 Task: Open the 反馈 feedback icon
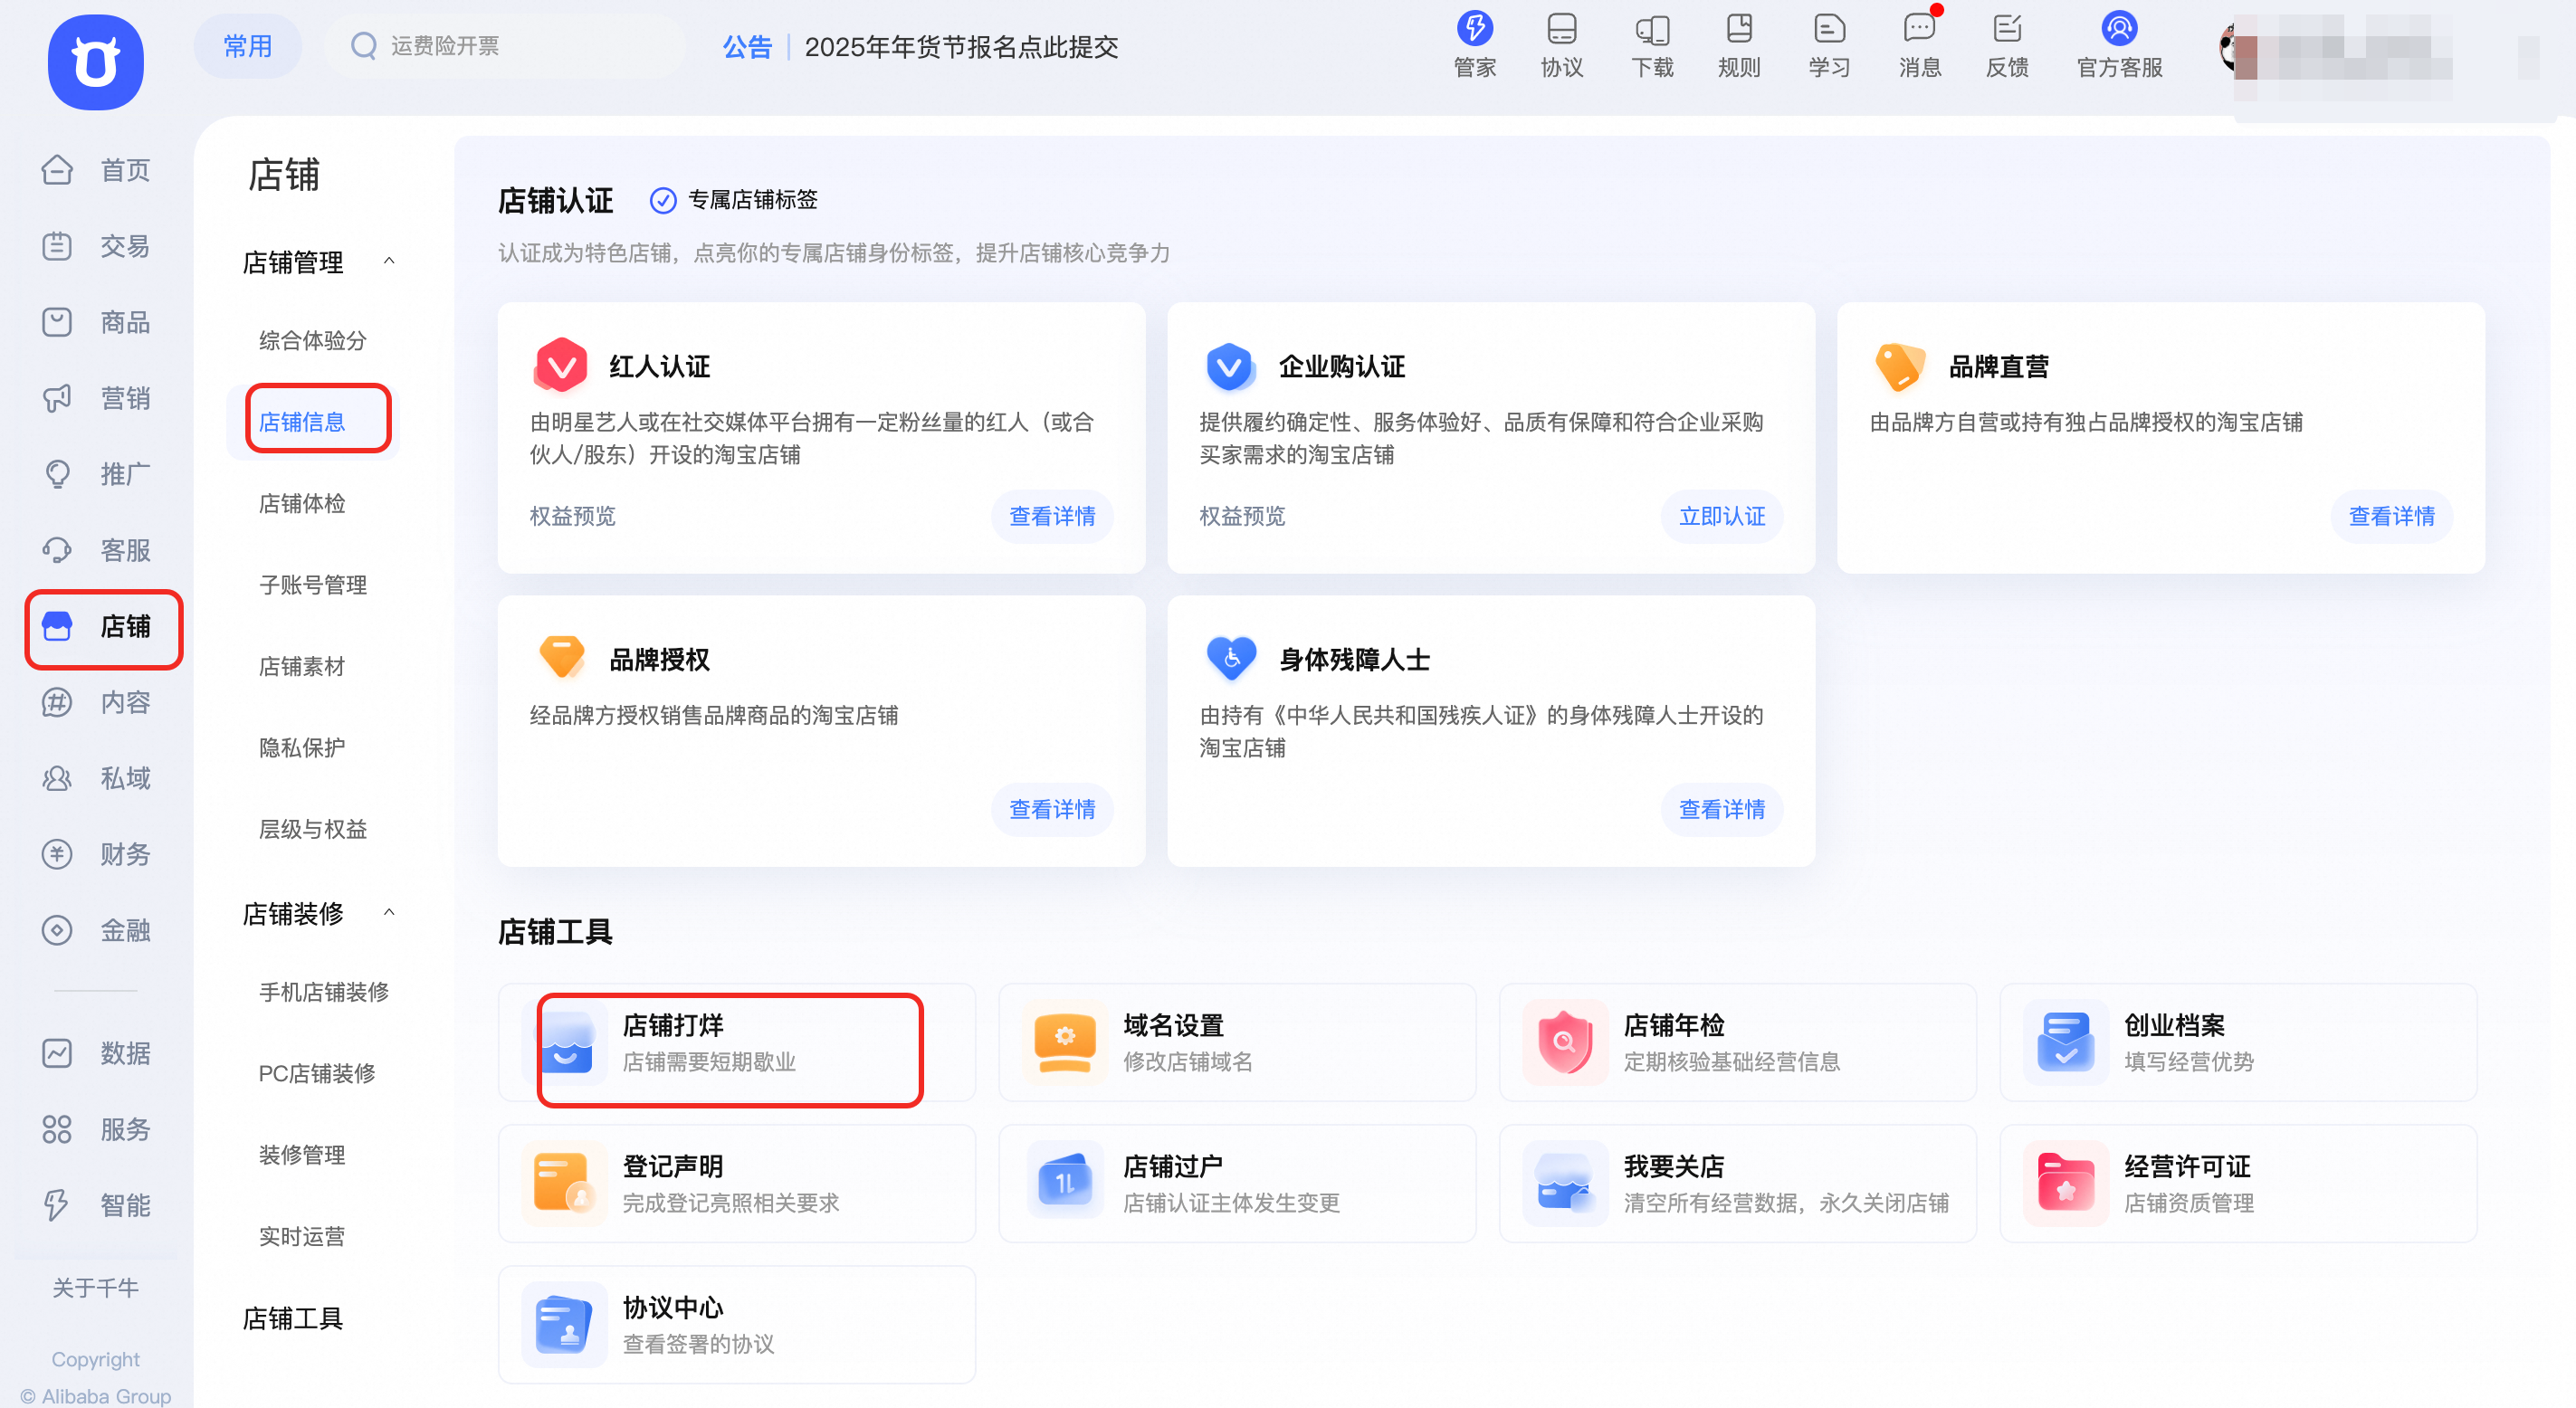tap(2007, 45)
